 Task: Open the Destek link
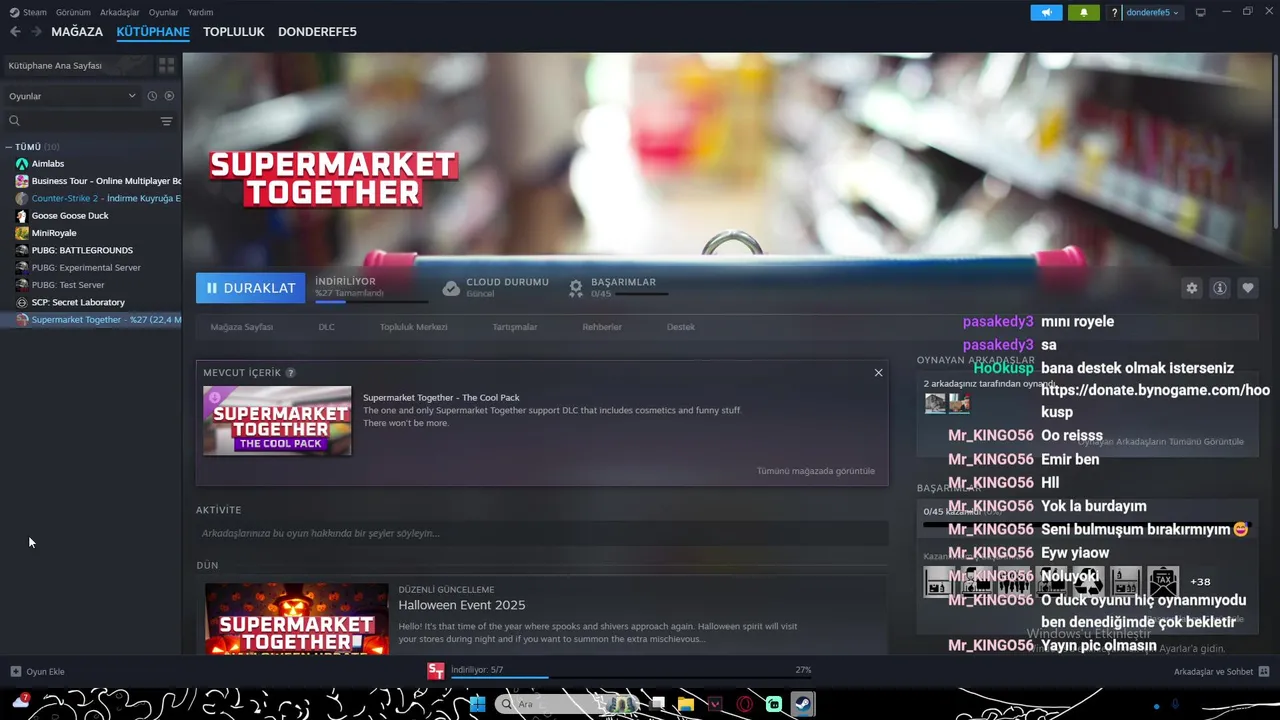[x=681, y=327]
